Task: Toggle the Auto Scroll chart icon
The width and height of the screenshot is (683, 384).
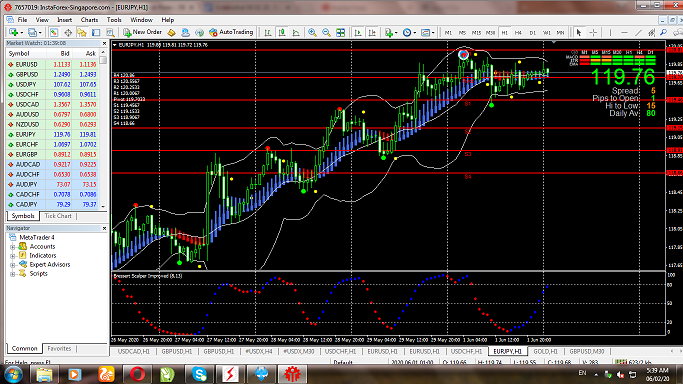Action: point(358,32)
